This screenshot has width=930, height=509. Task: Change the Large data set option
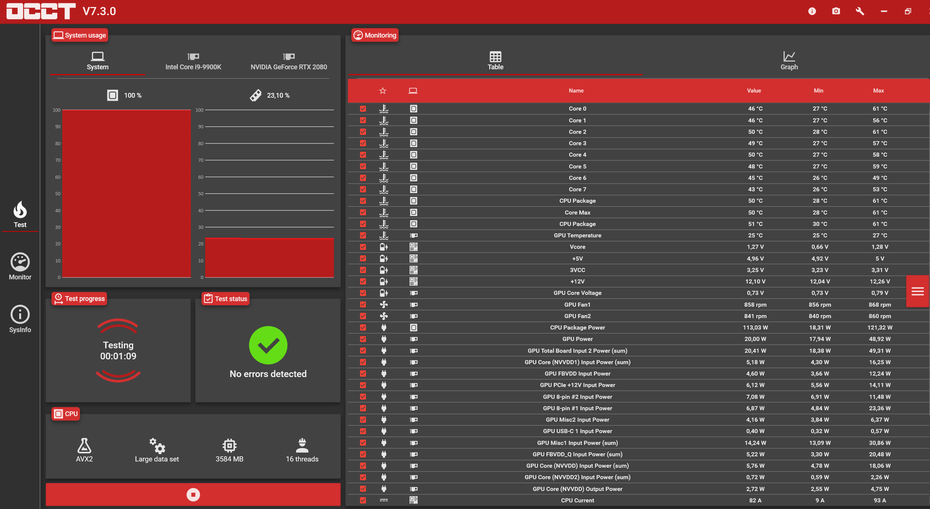(x=157, y=450)
